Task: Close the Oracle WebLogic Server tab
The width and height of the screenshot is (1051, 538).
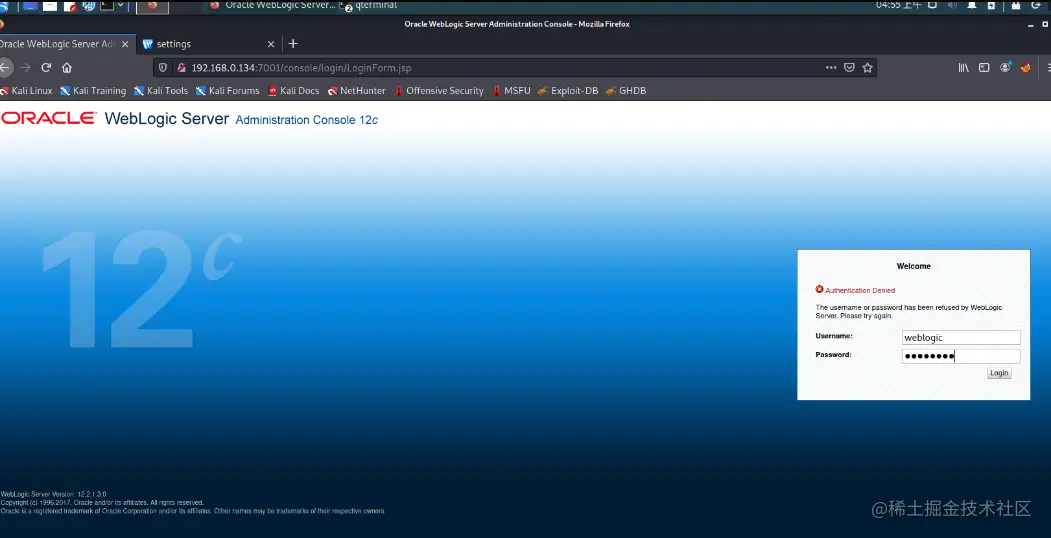Action: tap(125, 44)
